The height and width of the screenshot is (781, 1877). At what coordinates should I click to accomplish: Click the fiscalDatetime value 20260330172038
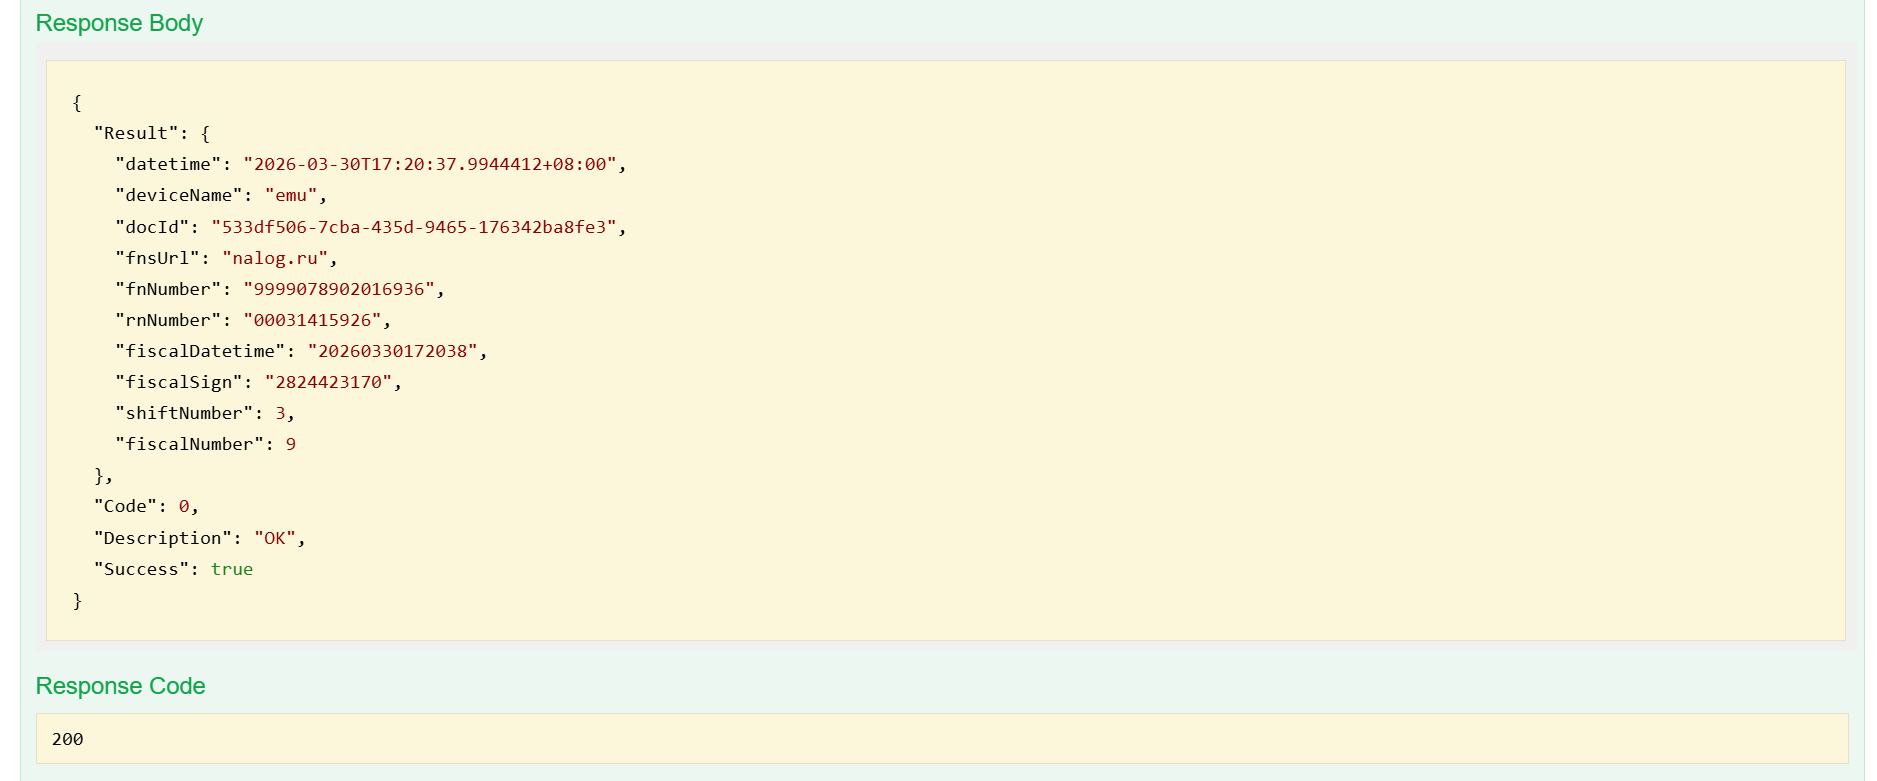tap(393, 351)
